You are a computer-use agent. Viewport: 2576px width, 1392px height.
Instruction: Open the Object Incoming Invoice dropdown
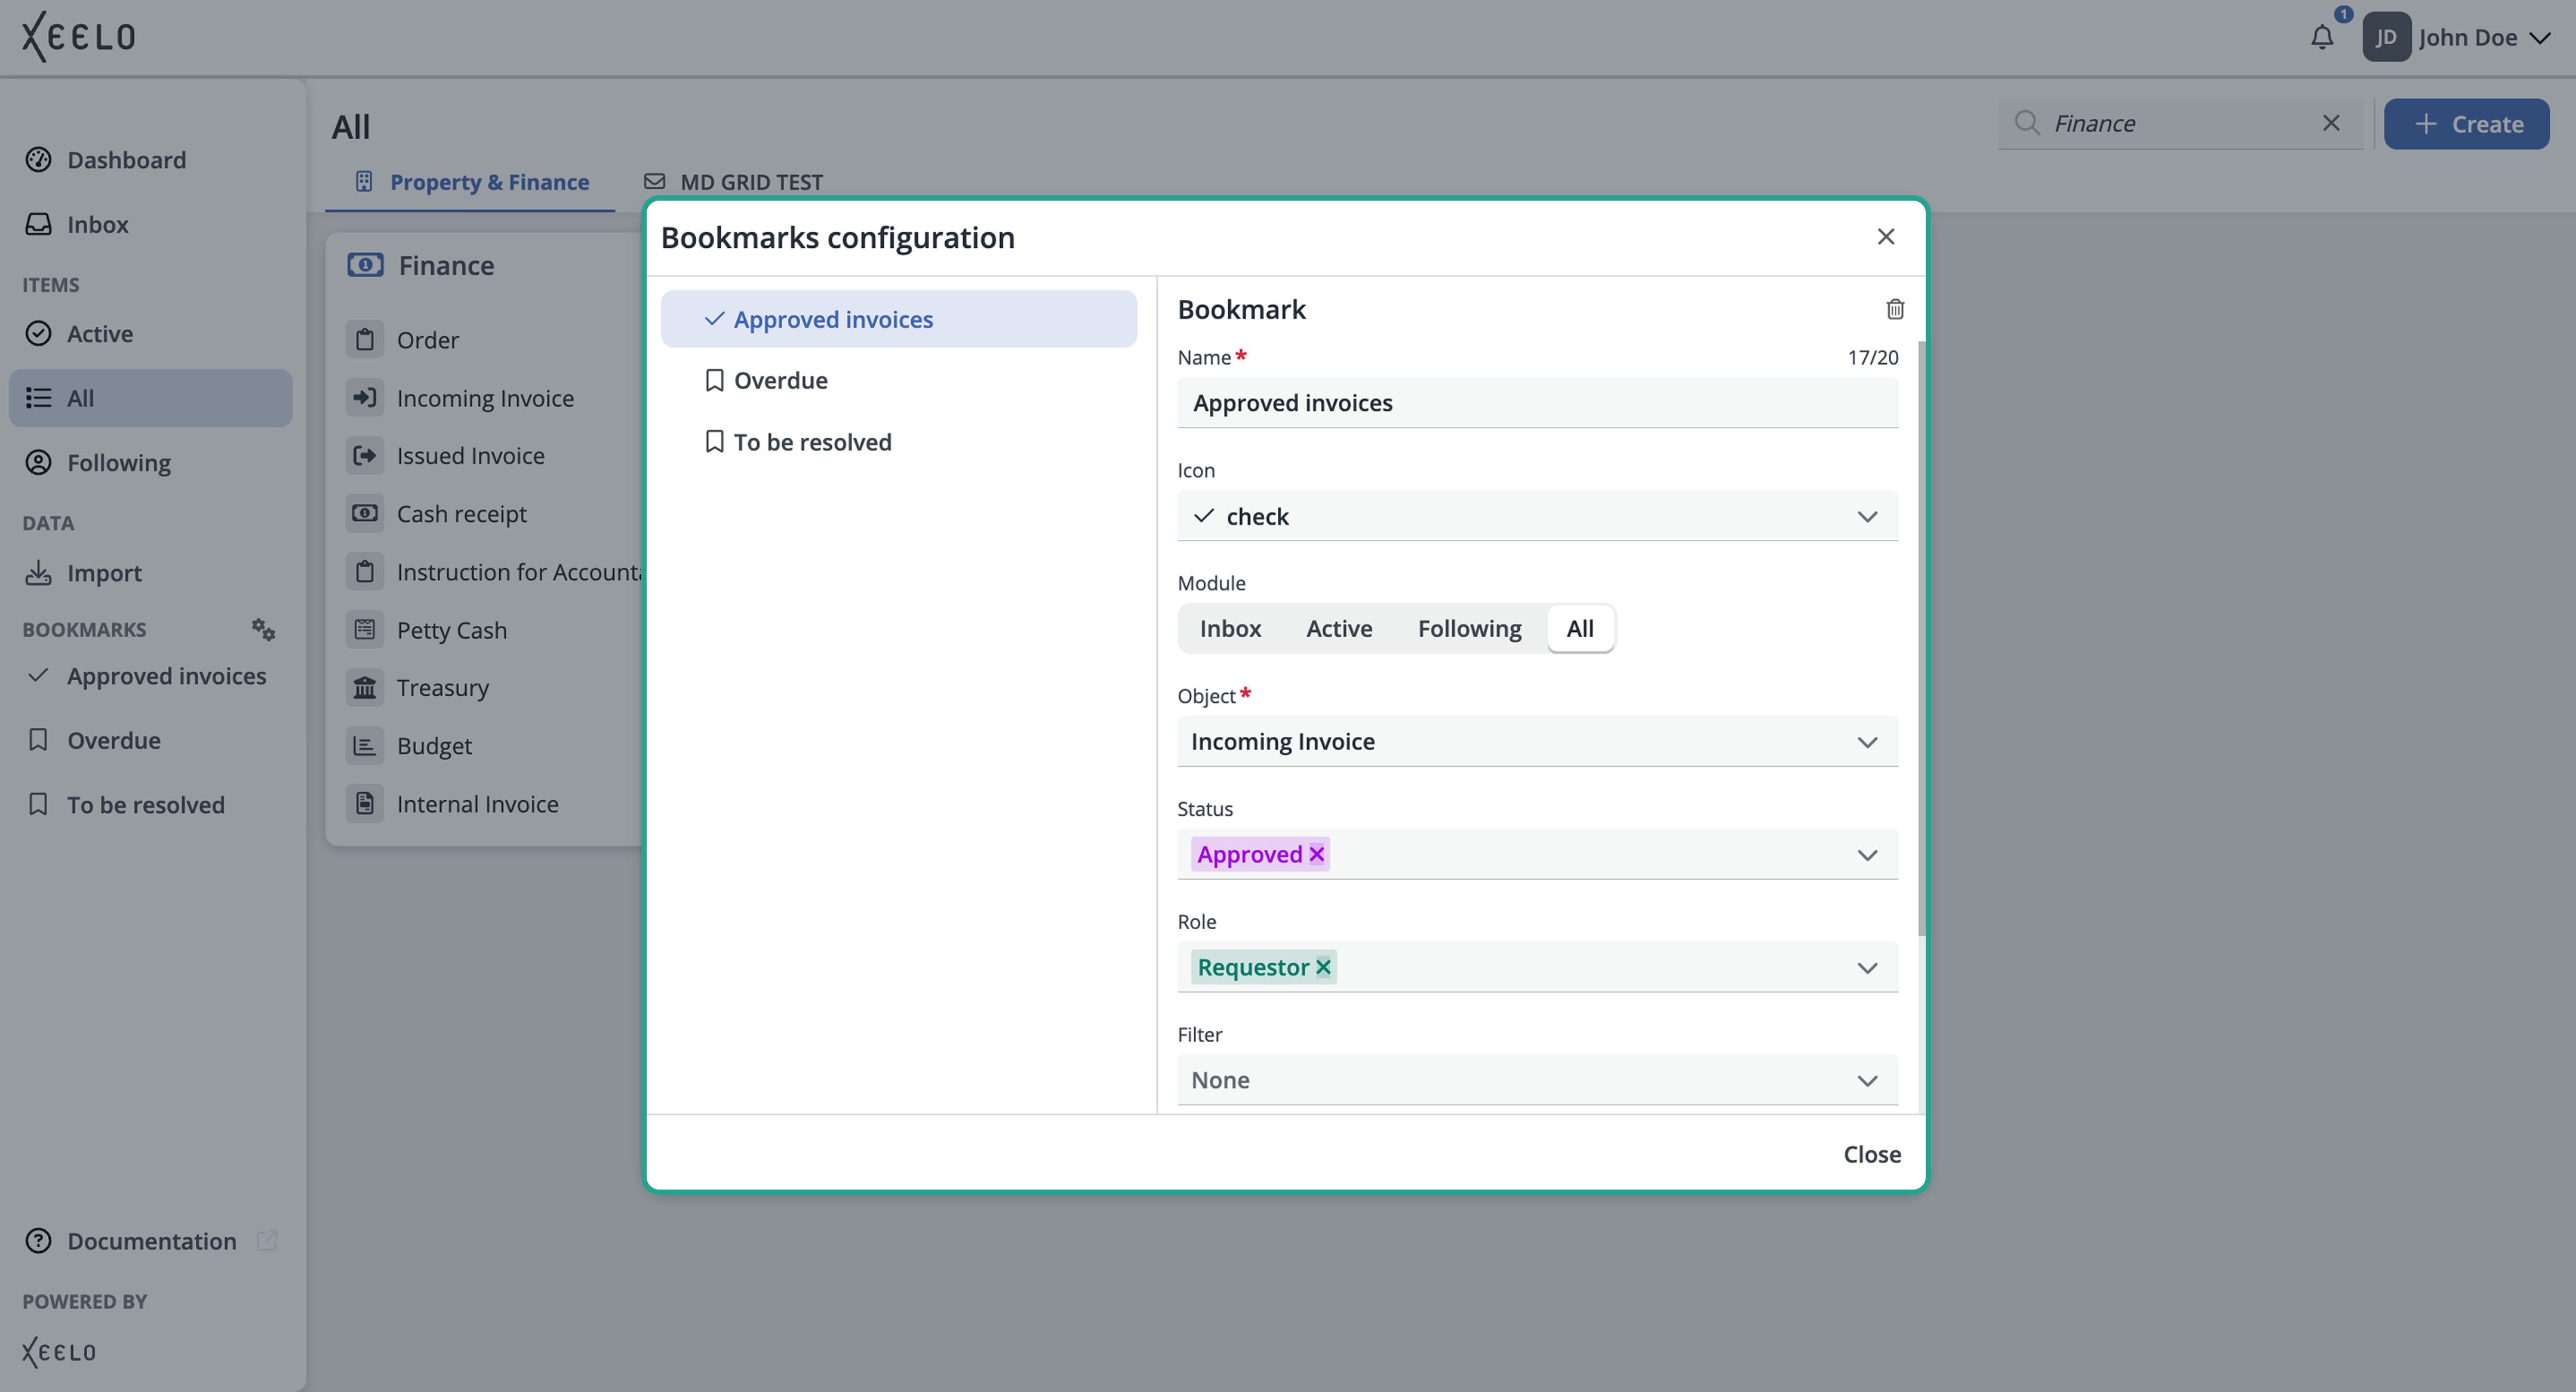tap(1537, 741)
